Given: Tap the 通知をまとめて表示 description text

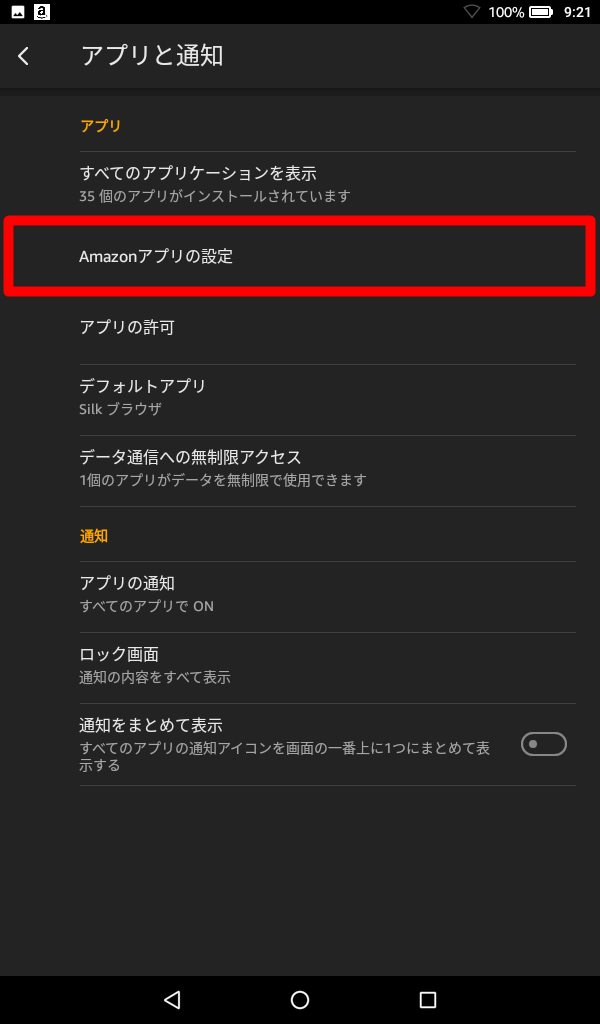Looking at the screenshot, I should [285, 756].
